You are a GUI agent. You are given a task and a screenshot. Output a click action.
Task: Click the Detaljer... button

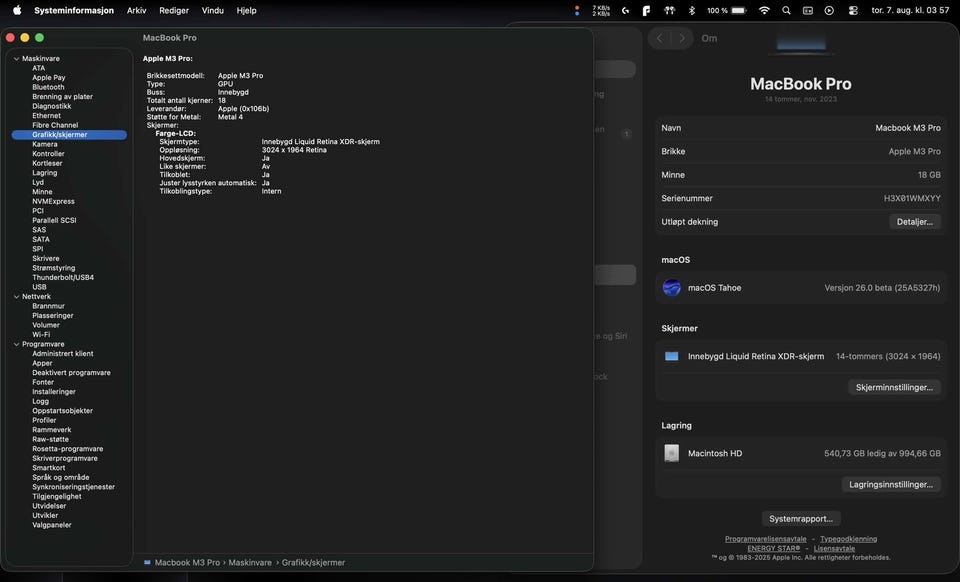[915, 222]
